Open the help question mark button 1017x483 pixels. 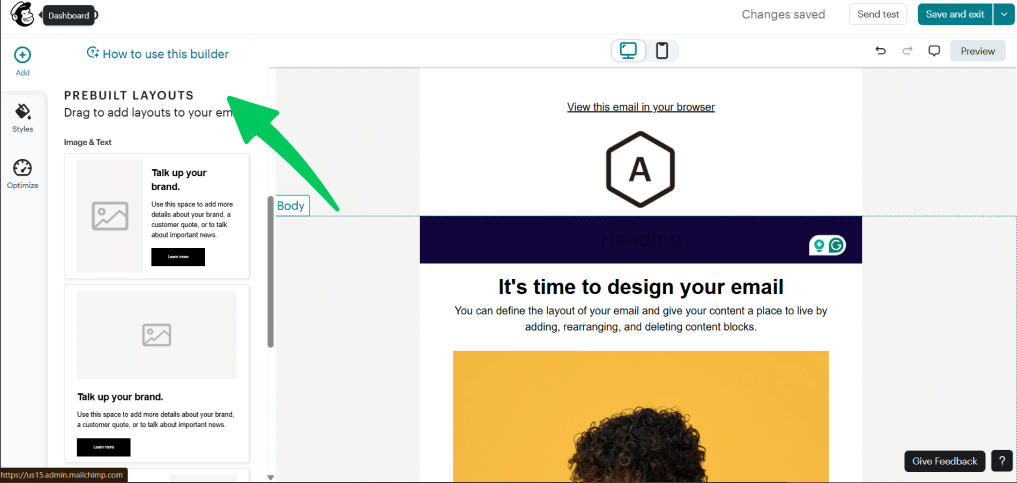pyautogui.click(x=1001, y=462)
